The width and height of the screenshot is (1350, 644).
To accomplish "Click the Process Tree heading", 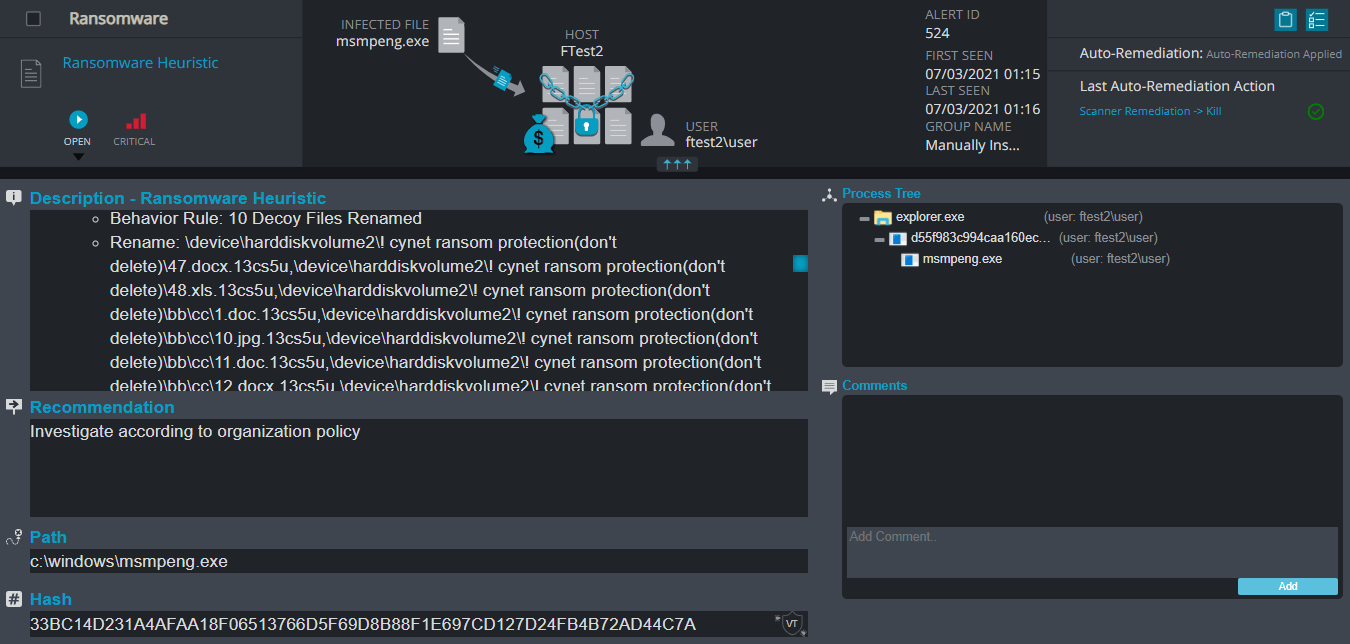I will (x=881, y=194).
